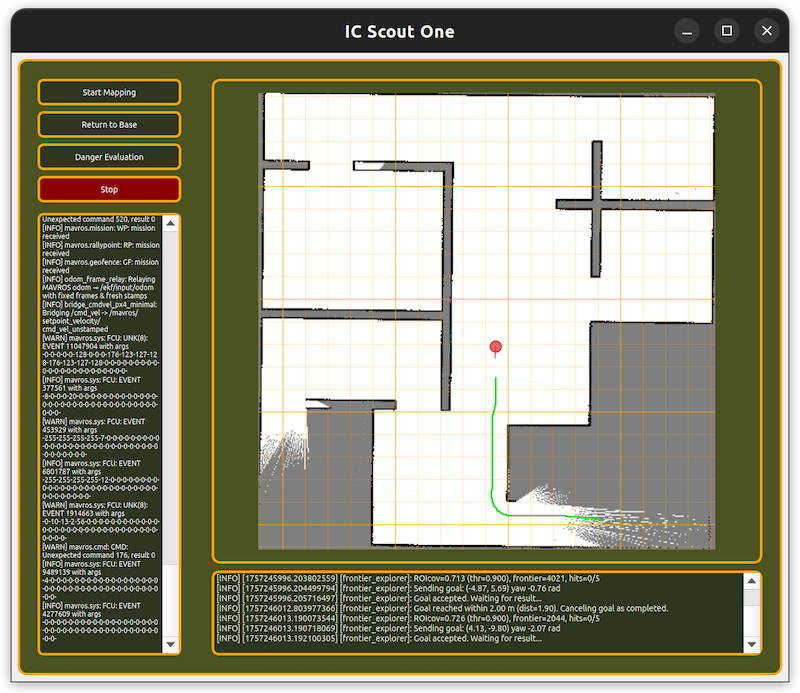Click the IC Scout One title bar
The height and width of the screenshot is (693, 800).
coord(400,31)
